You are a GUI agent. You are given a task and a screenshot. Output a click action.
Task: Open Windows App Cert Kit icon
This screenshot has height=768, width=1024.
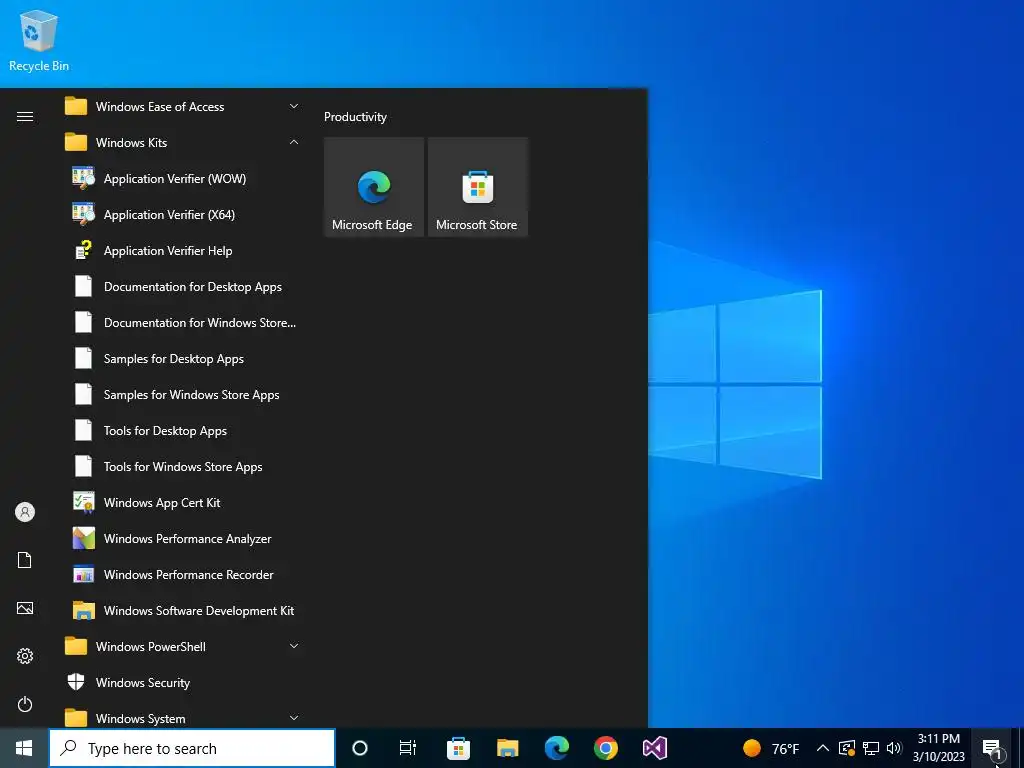pos(84,502)
